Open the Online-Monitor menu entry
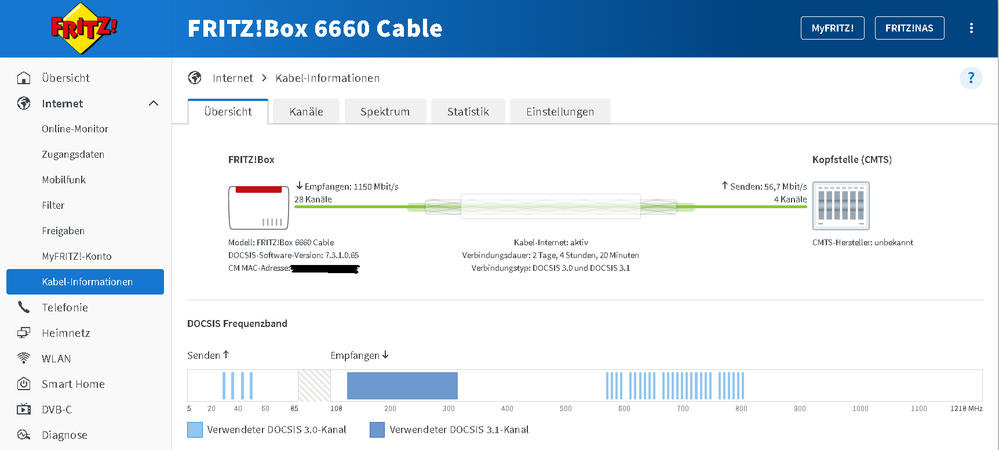999x450 pixels. point(75,129)
